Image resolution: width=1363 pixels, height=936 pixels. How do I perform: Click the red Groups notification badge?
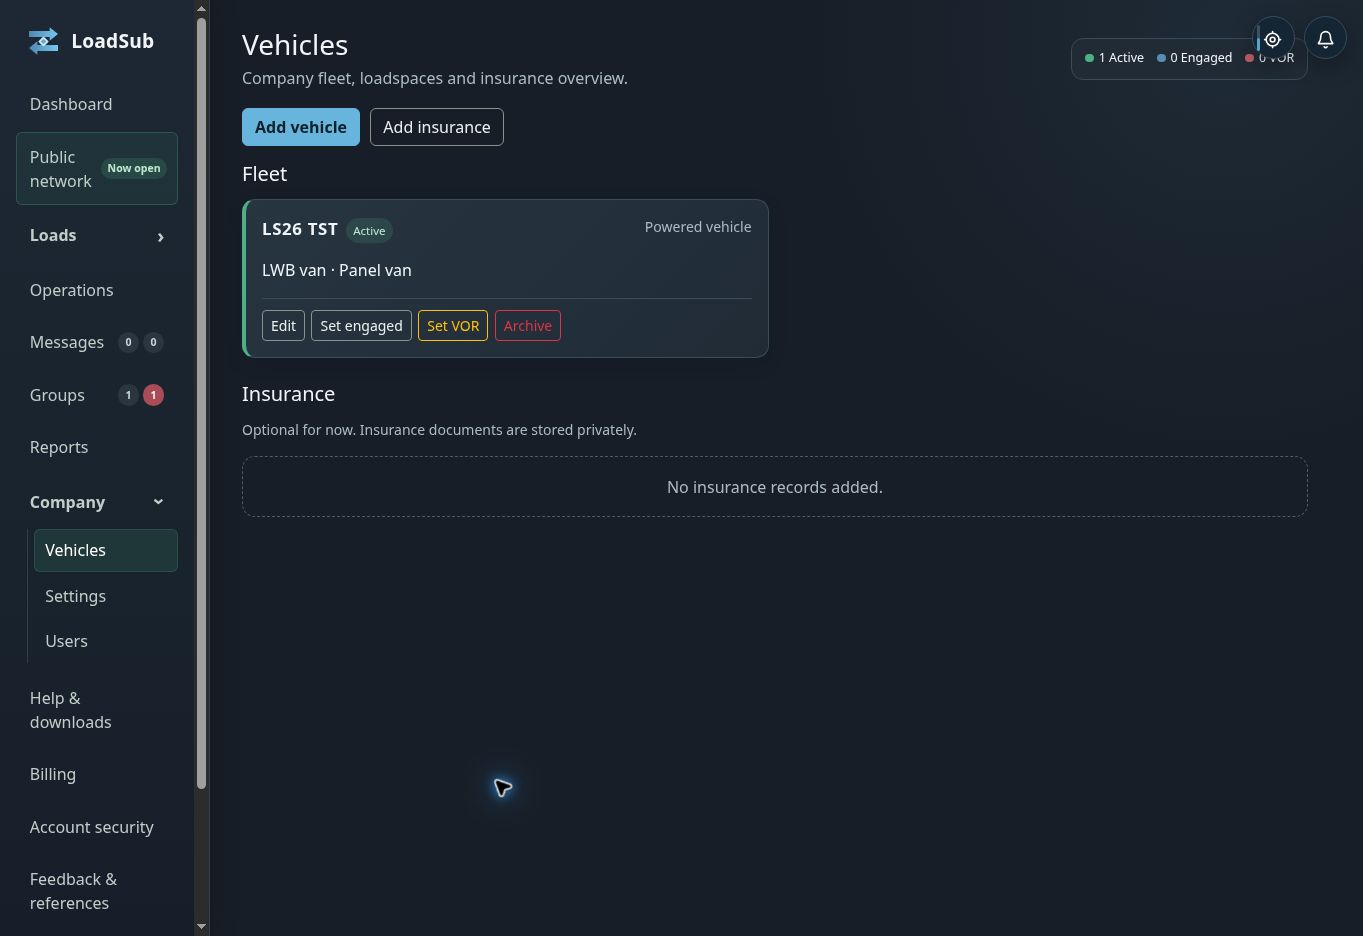[153, 395]
